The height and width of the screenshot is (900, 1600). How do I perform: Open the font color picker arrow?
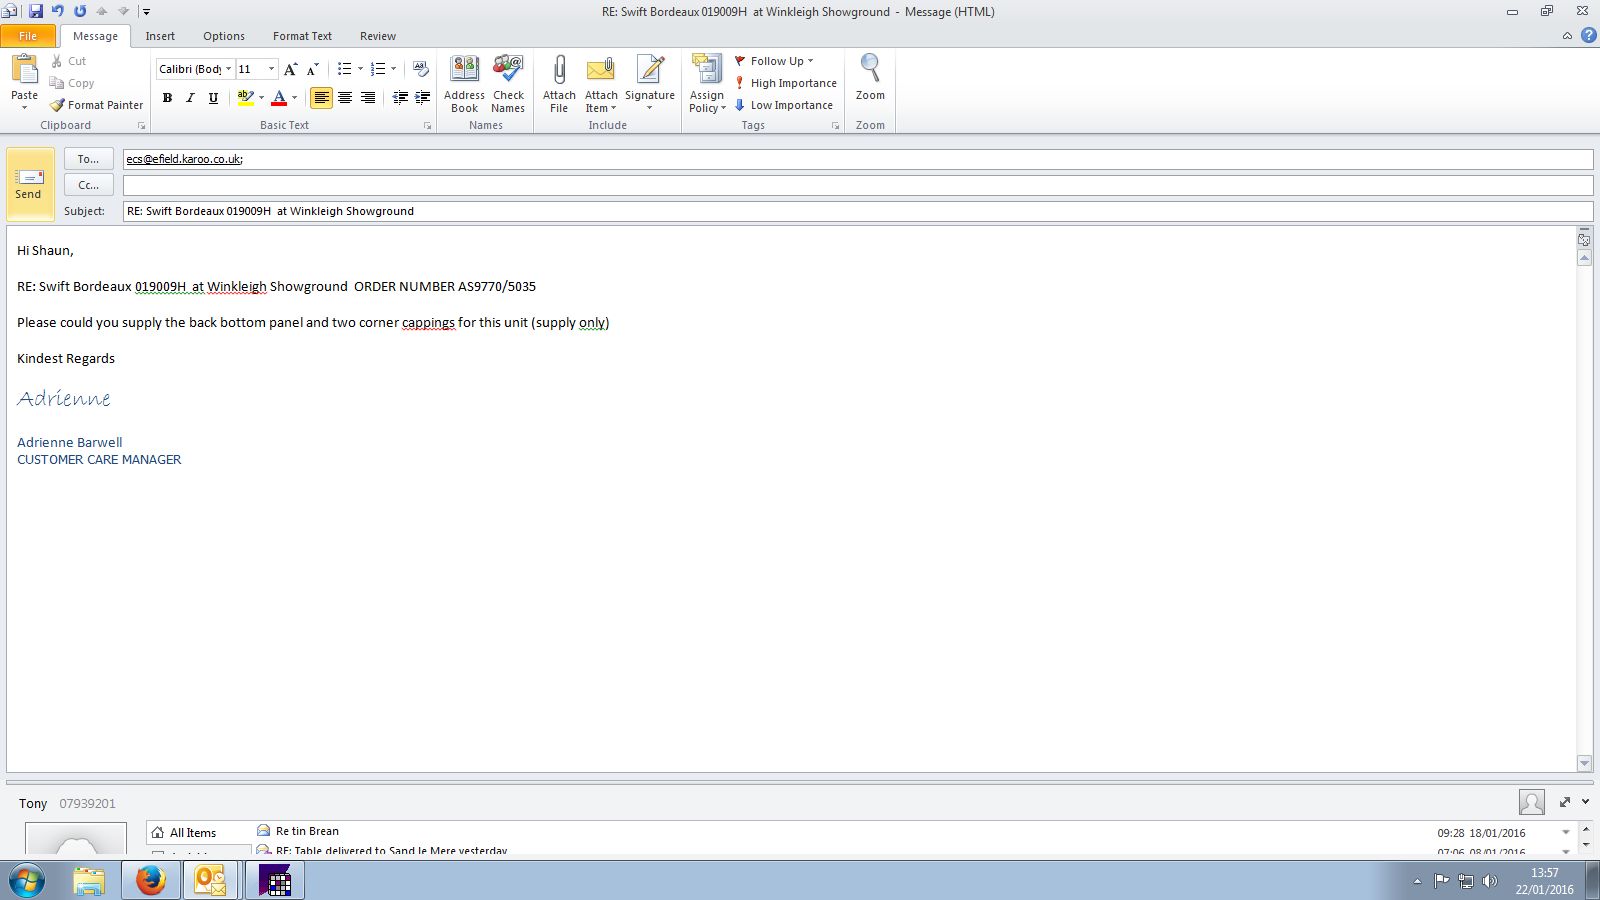coord(295,98)
